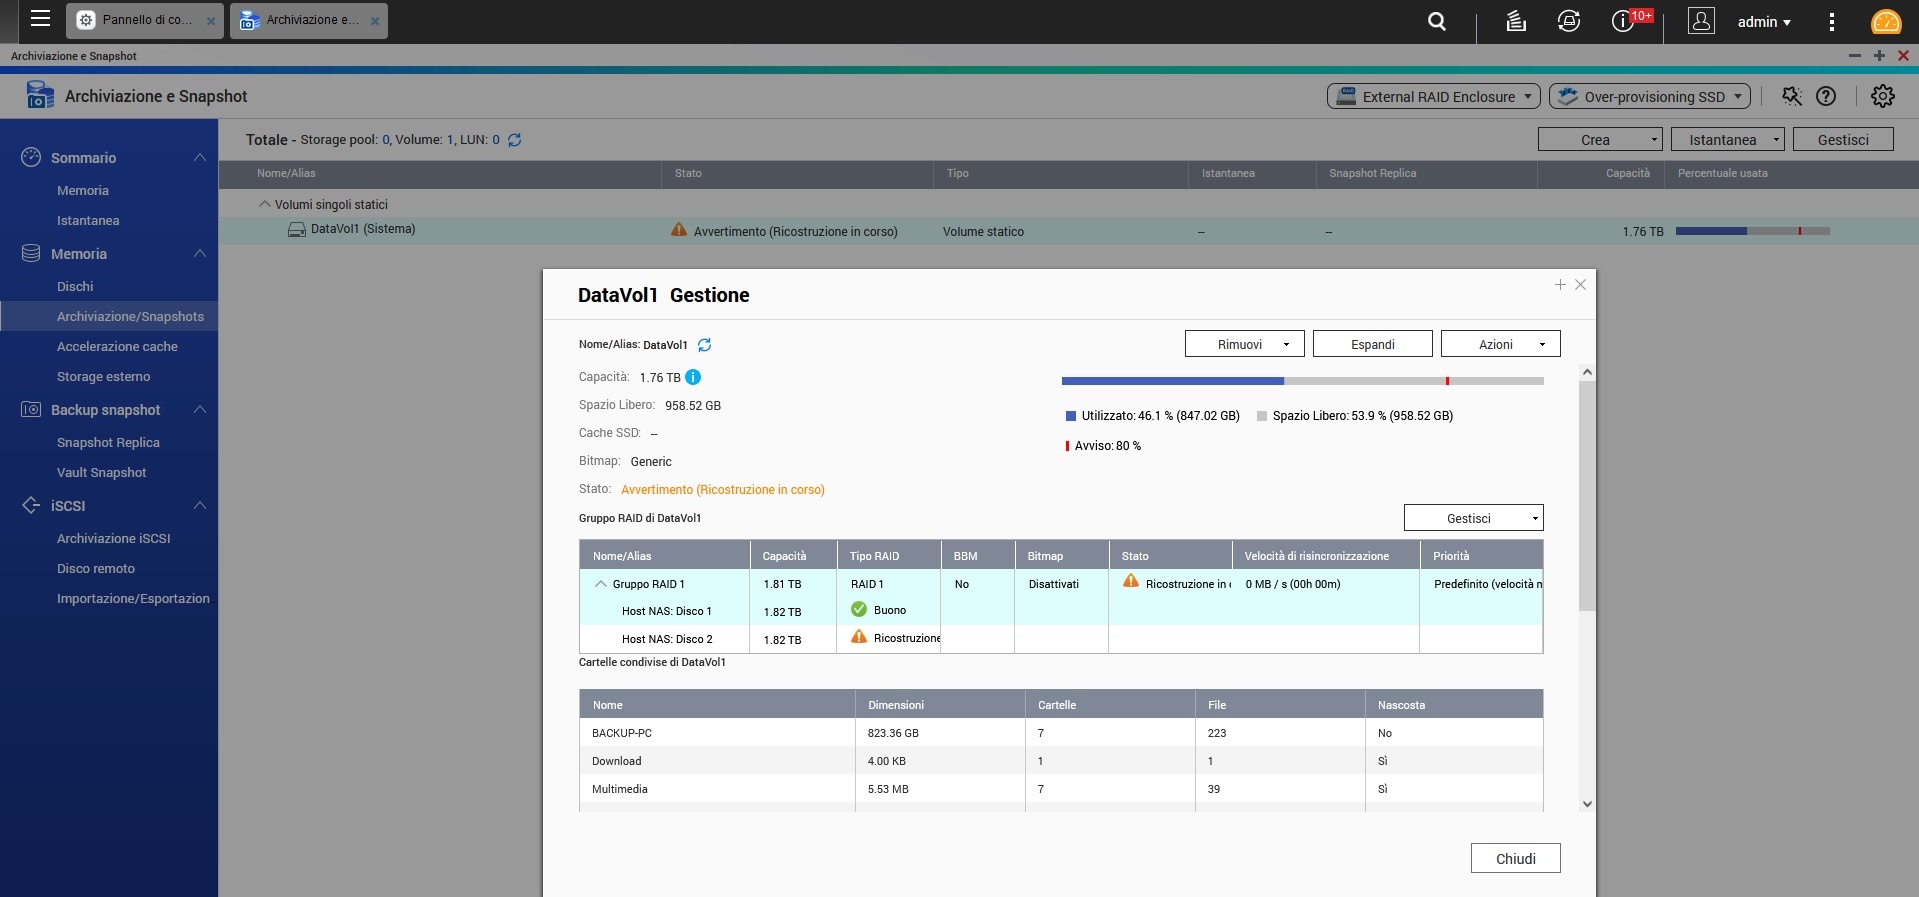
Task: Open global settings gear icon
Action: (1883, 96)
